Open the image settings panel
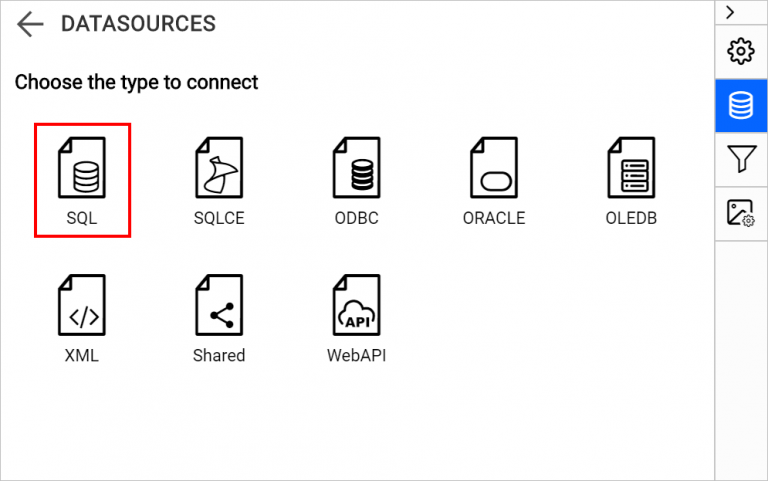Image resolution: width=768 pixels, height=481 pixels. pyautogui.click(x=741, y=213)
